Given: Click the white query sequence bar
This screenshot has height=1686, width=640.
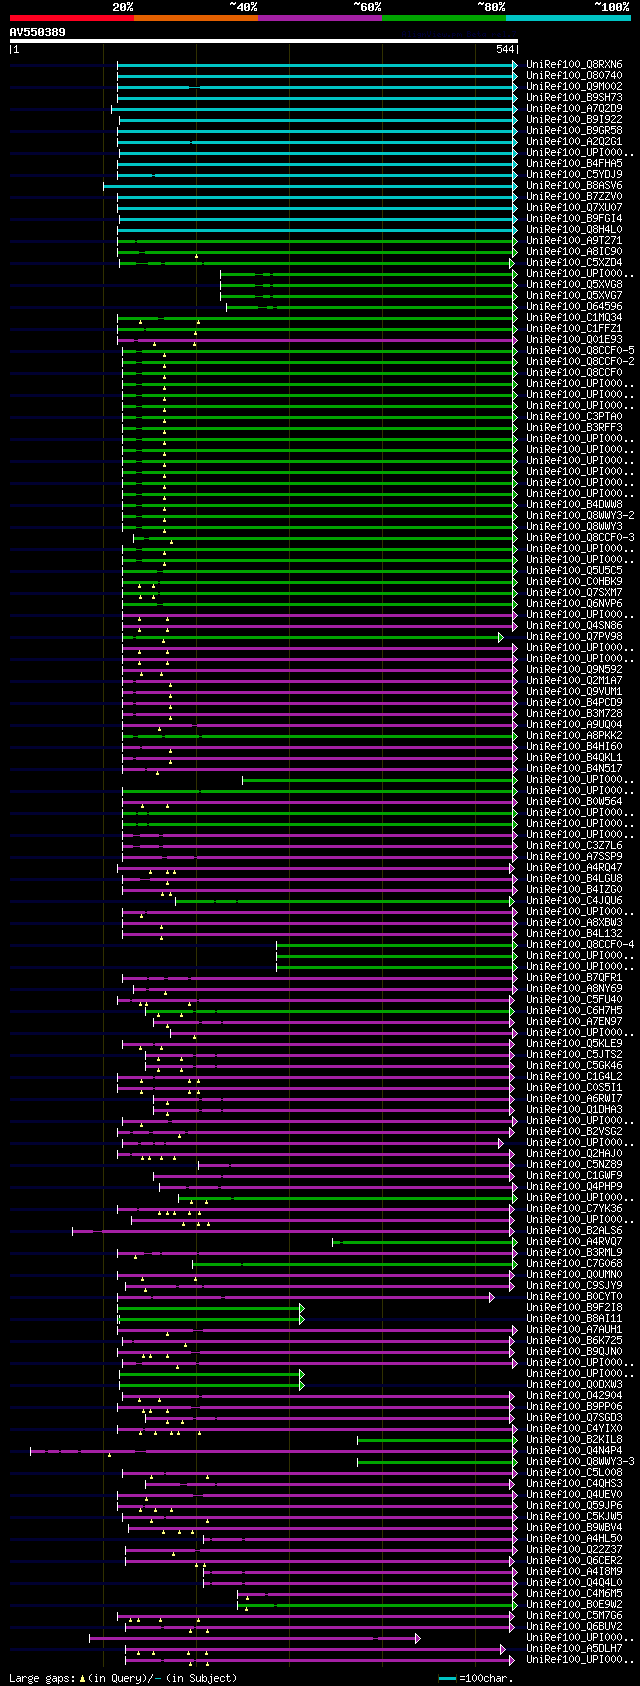Looking at the screenshot, I should click(264, 41).
